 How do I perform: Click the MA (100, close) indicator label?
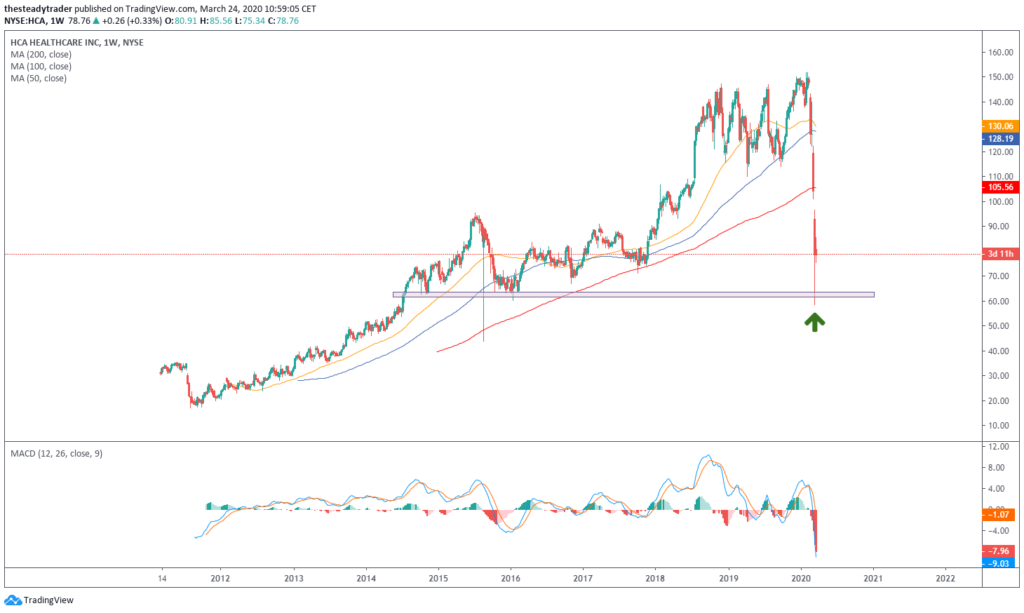tap(40, 66)
